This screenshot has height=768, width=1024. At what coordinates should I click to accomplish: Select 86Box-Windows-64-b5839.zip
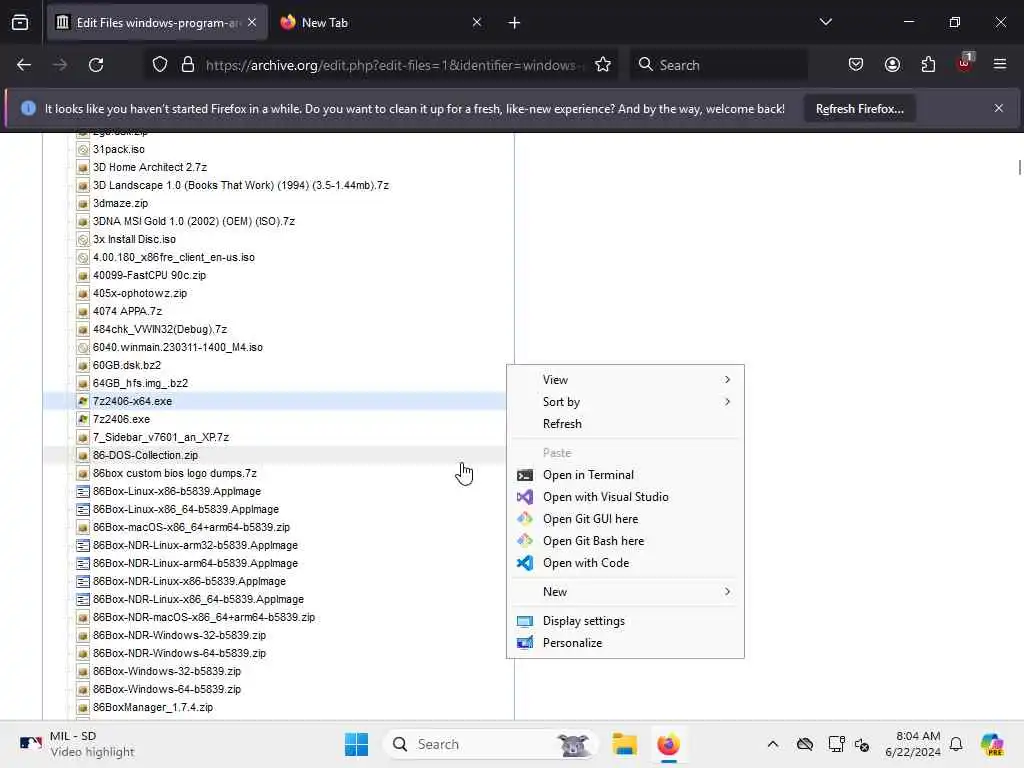tap(167, 689)
